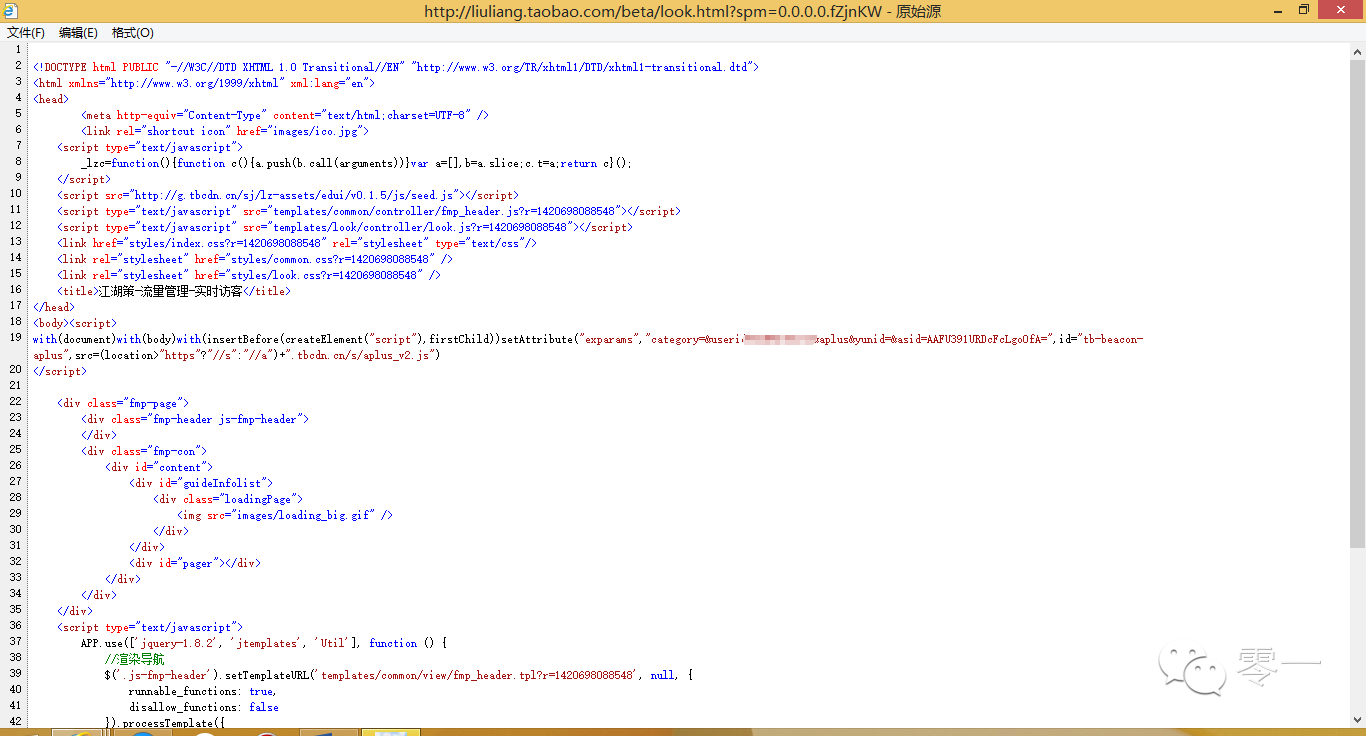Click line number 19 in the gutter
The width and height of the screenshot is (1366, 736).
tap(15, 337)
